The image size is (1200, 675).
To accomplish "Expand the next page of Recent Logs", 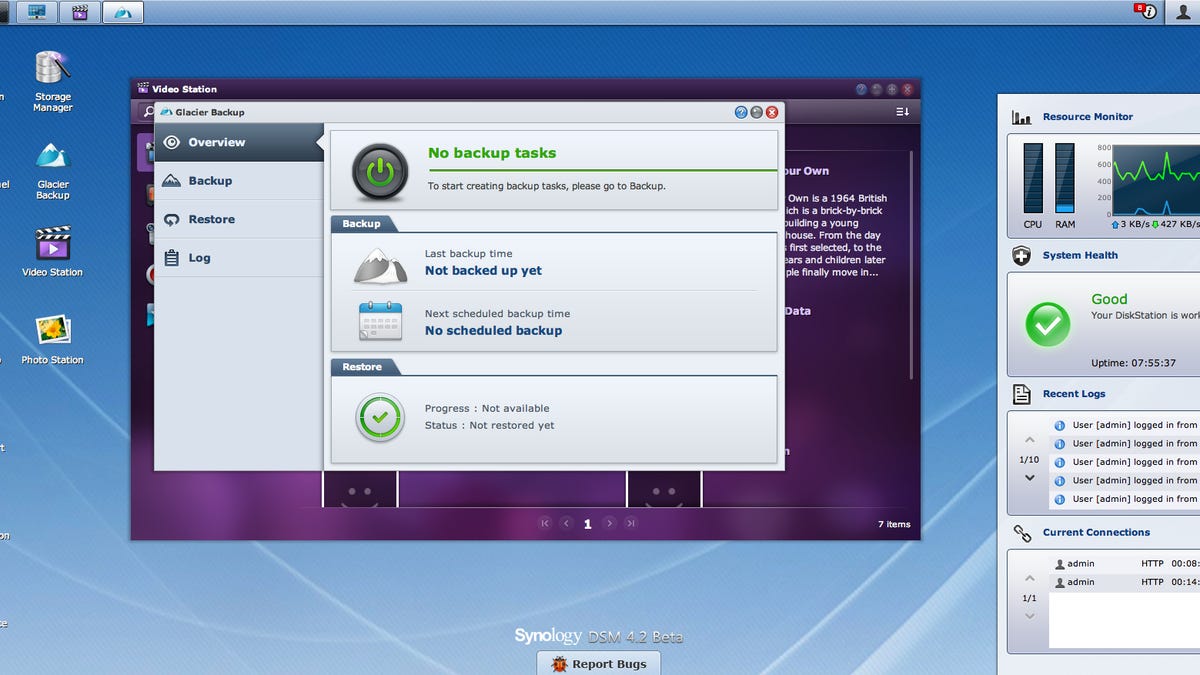I will click(x=1028, y=478).
